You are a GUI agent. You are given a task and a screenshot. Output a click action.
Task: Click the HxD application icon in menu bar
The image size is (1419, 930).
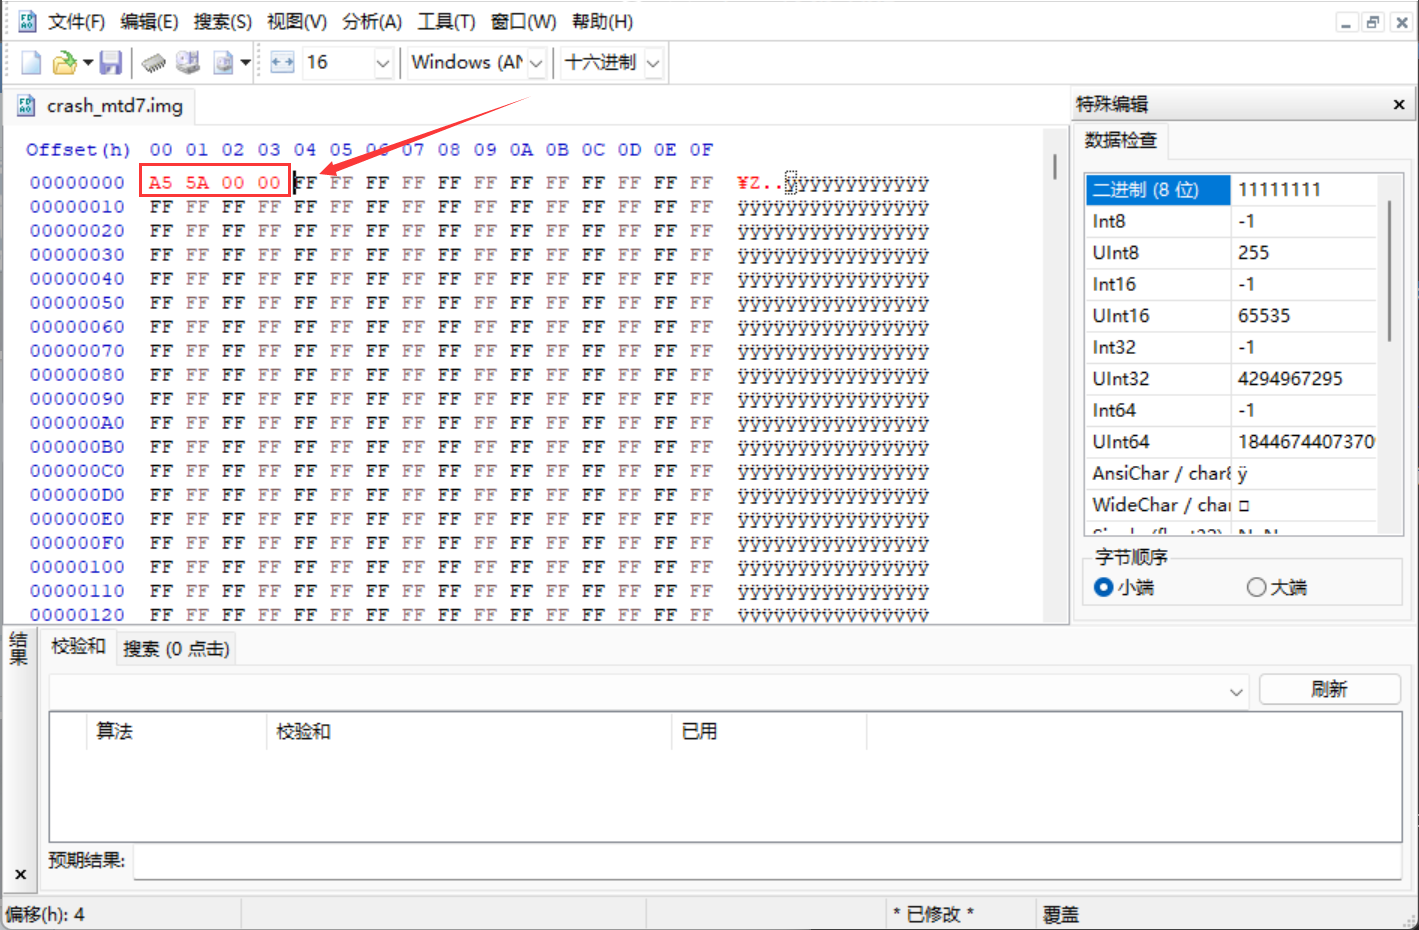(x=26, y=21)
